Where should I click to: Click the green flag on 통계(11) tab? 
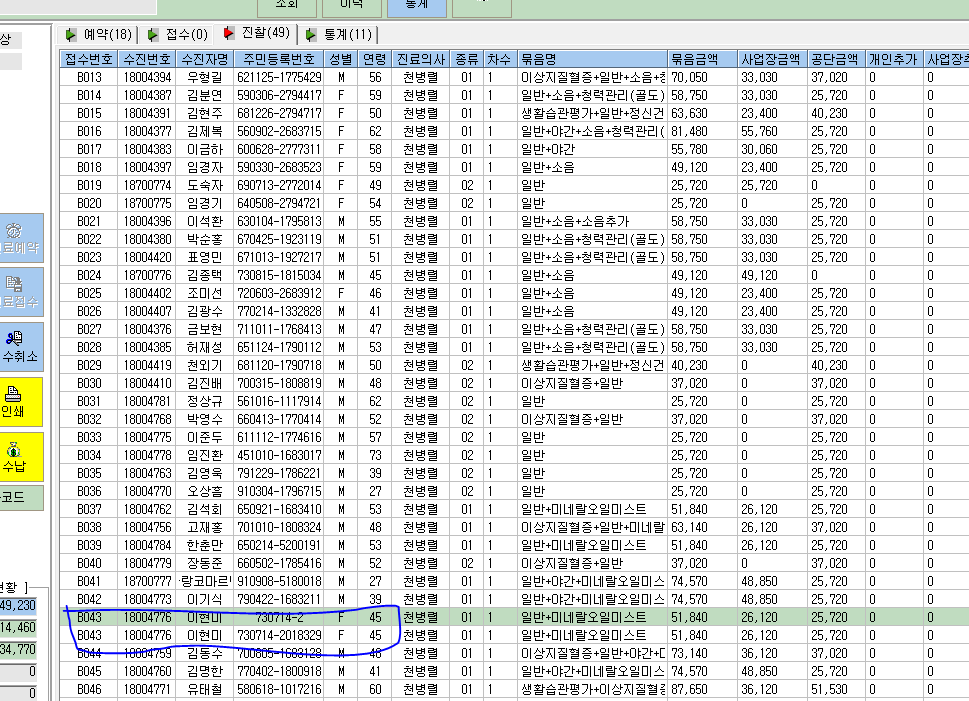click(x=311, y=35)
